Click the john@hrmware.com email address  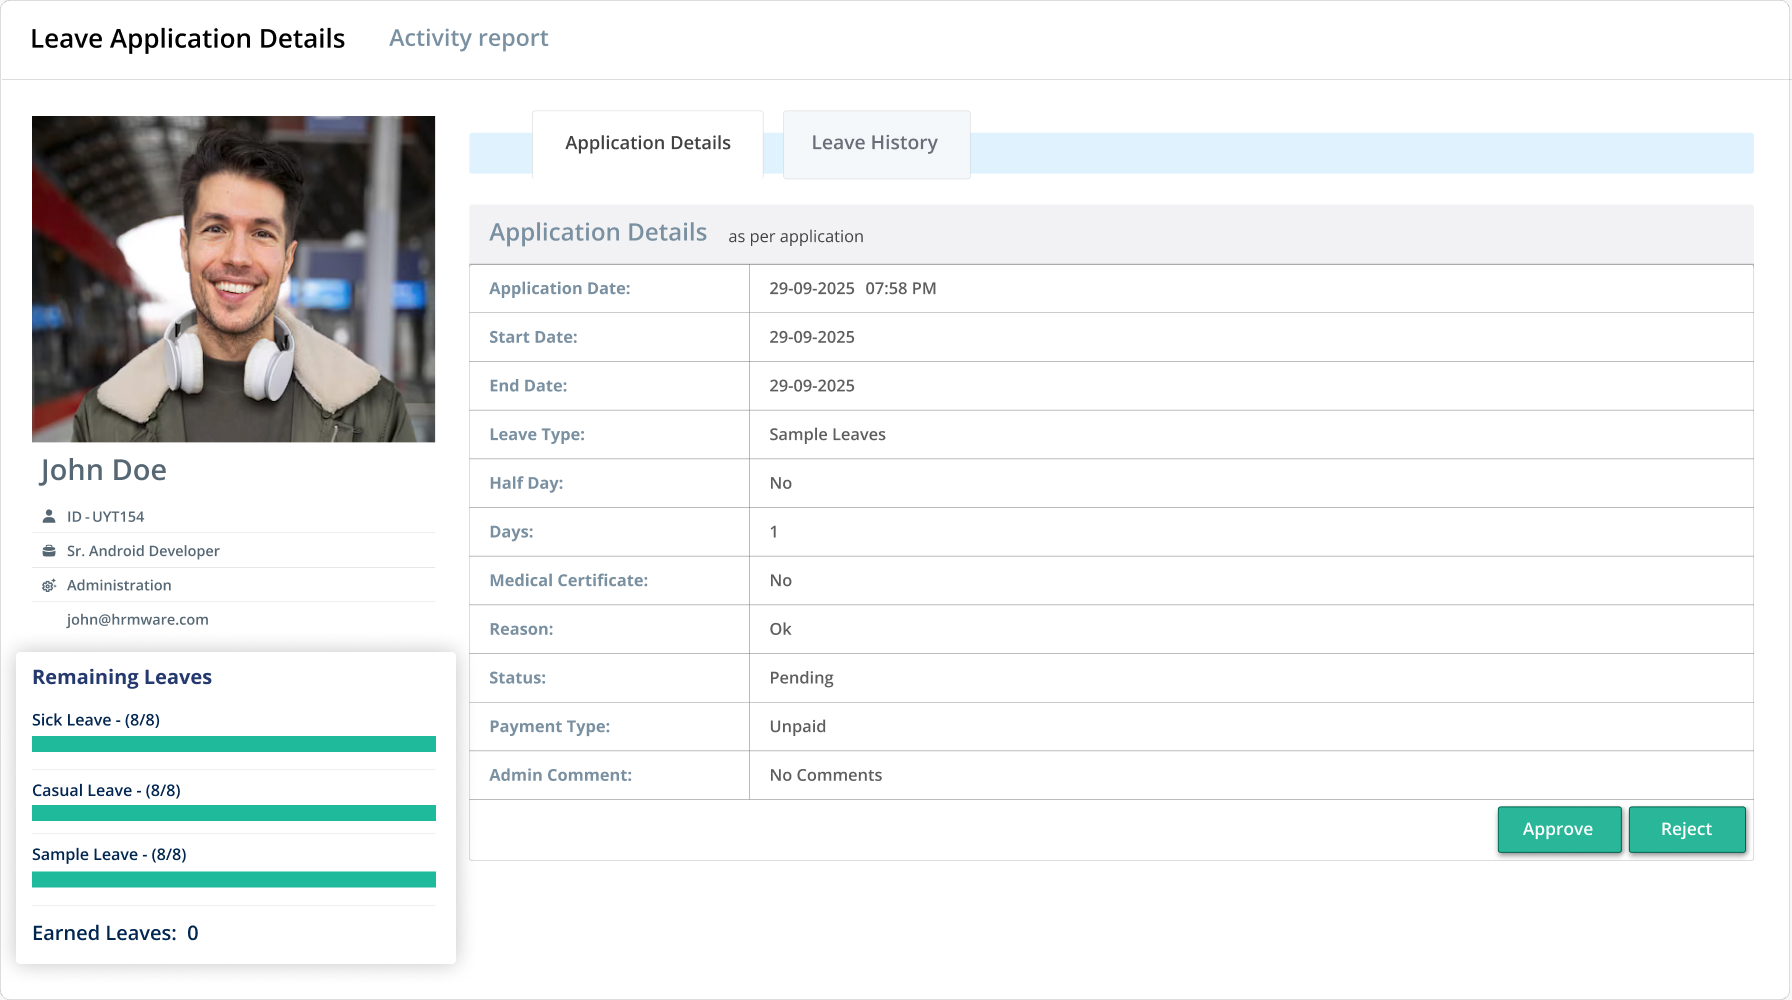click(x=137, y=619)
